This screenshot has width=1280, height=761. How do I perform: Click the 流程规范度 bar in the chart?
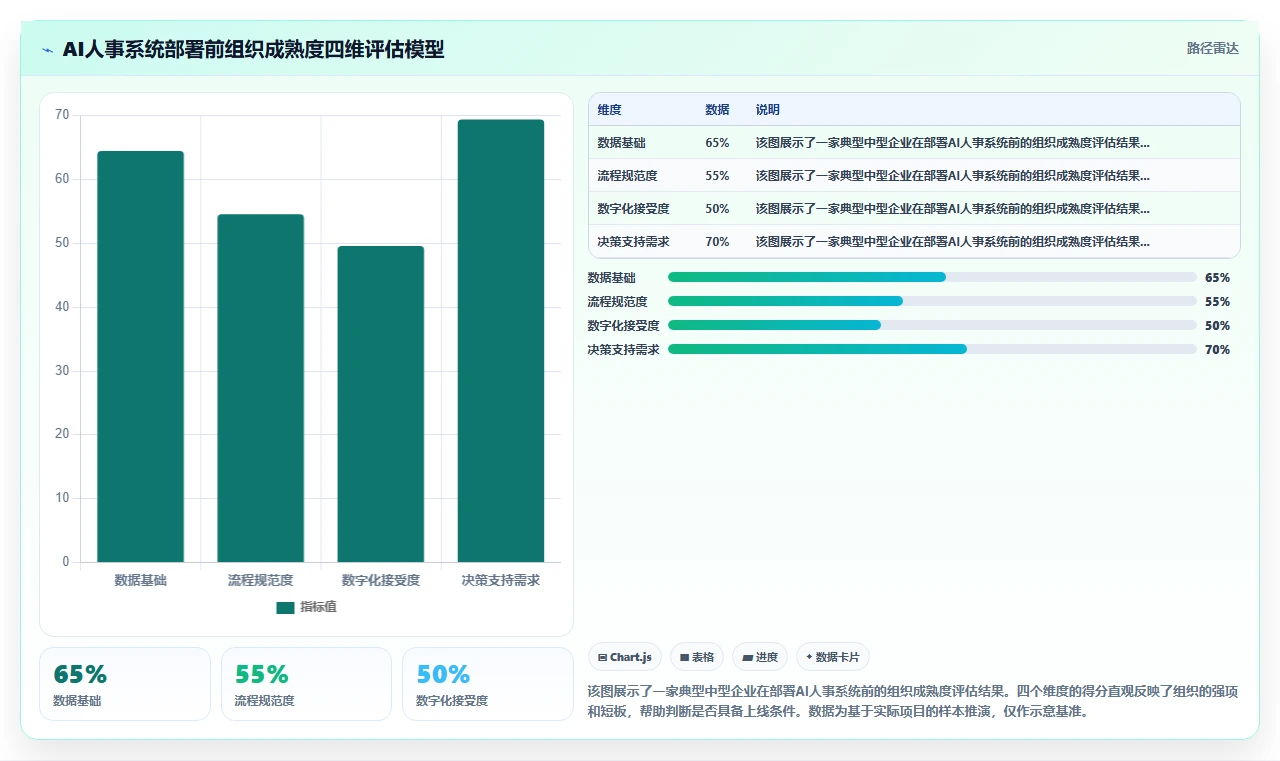[260, 388]
